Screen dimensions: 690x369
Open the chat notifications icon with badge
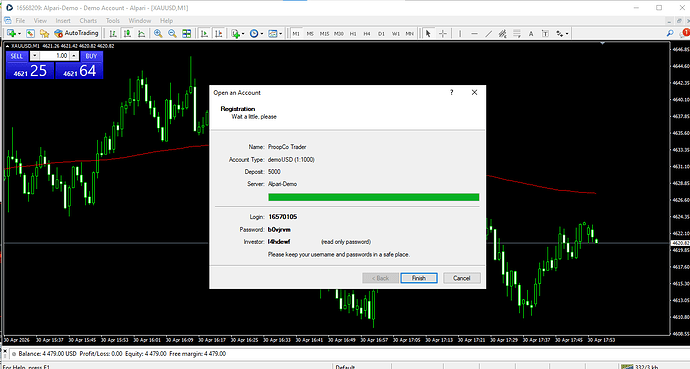(684, 33)
